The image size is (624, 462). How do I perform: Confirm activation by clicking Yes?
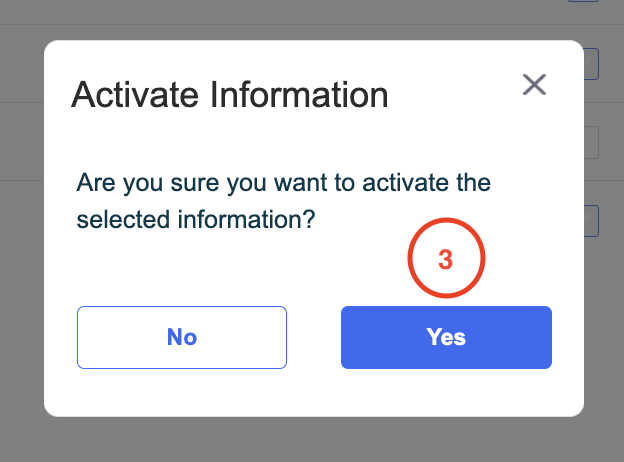point(446,337)
